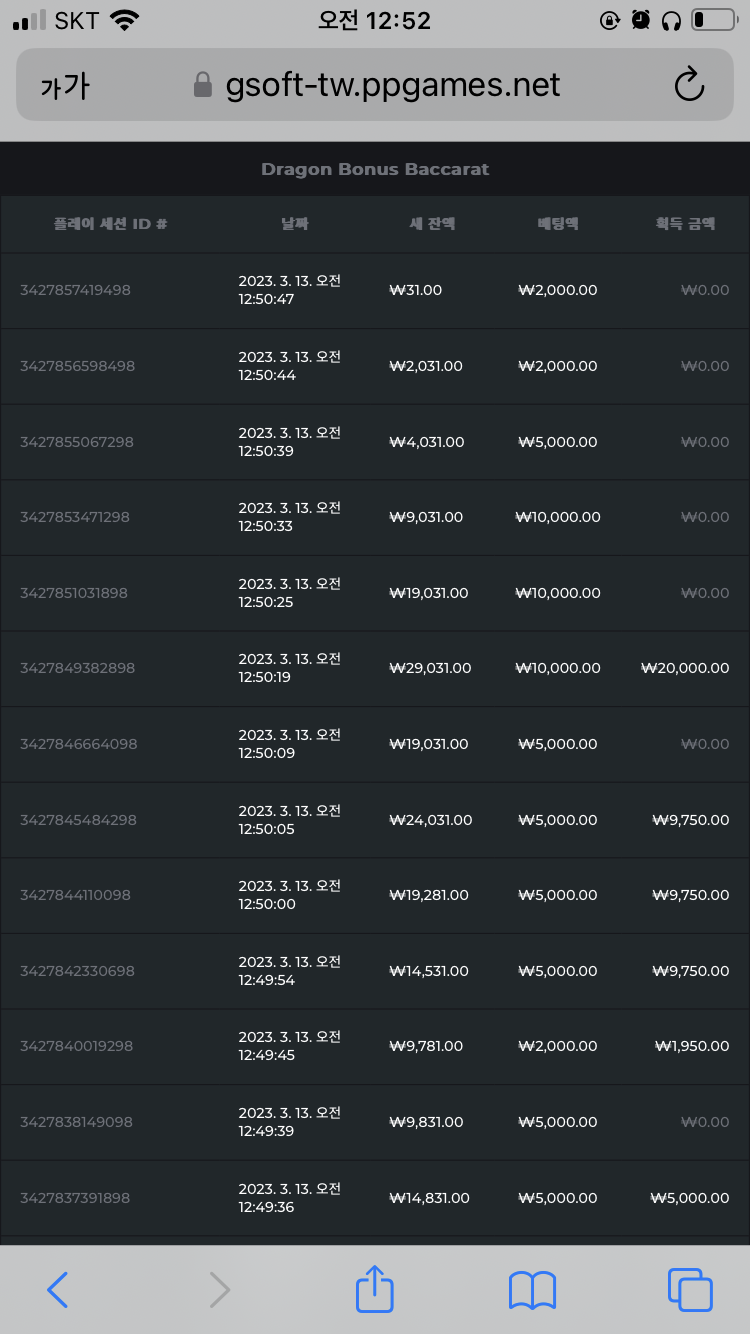The height and width of the screenshot is (1334, 750).
Task: Select session ID 3427840019298 row
Action: coord(375,1047)
